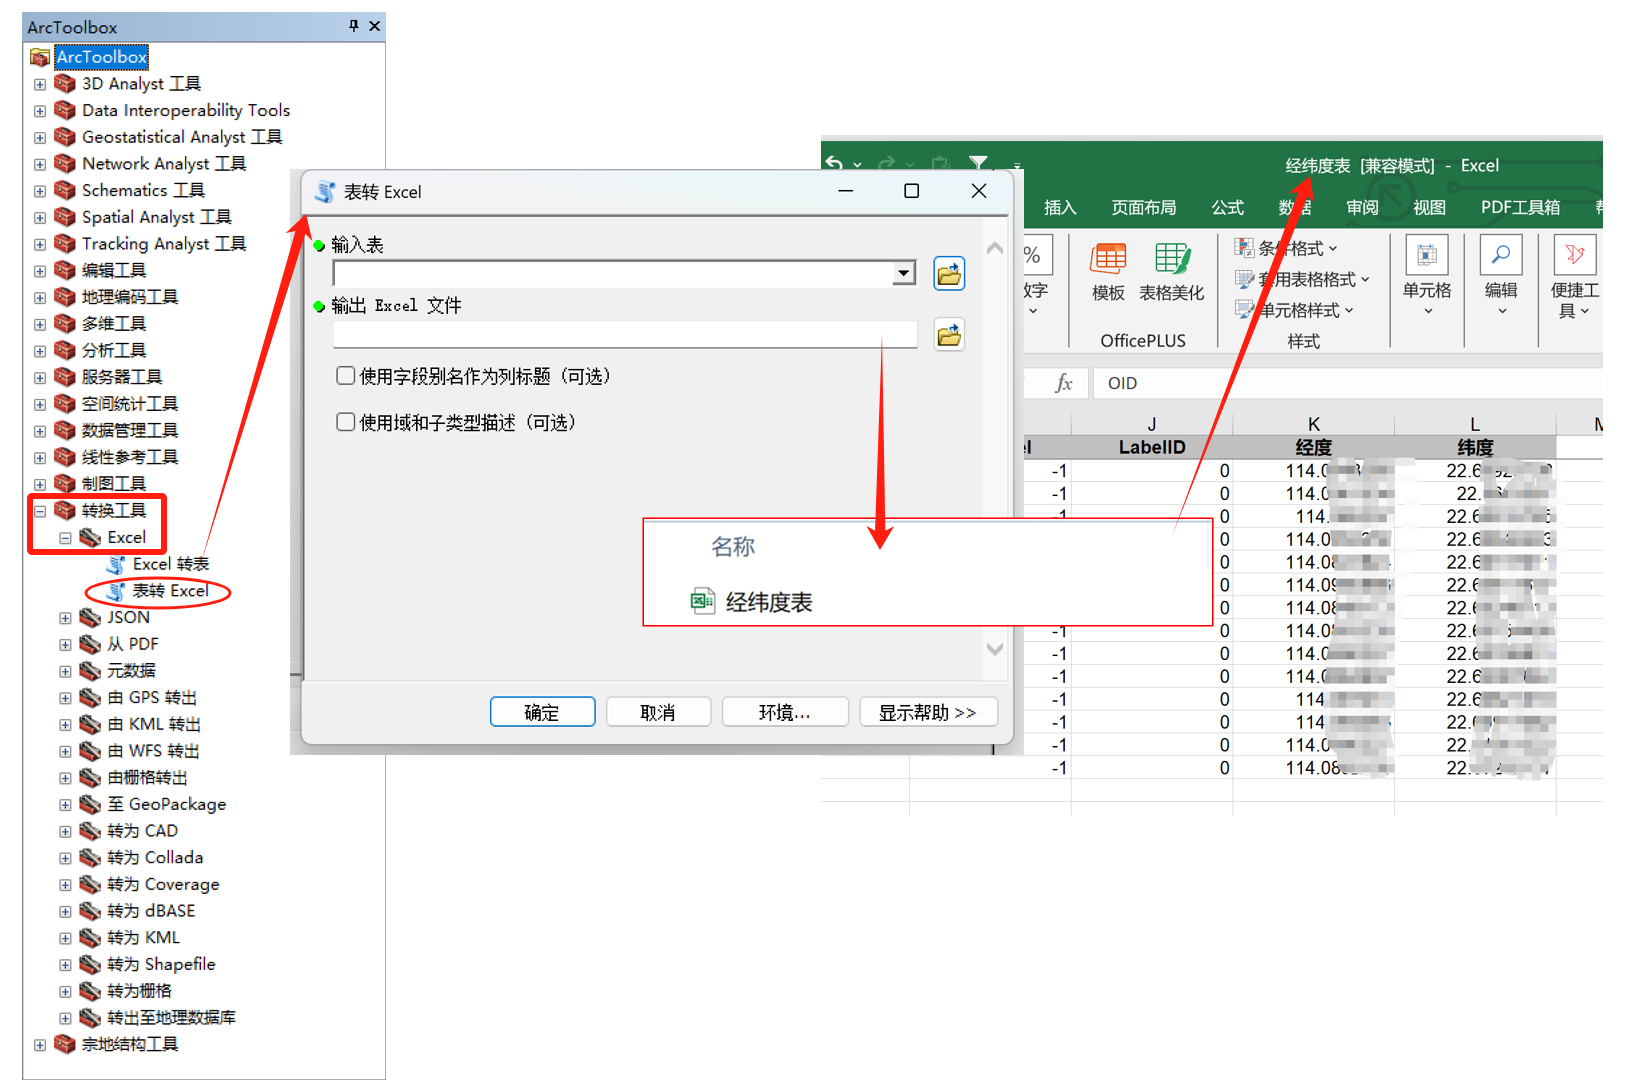Image resolution: width=1633 pixels, height=1087 pixels.
Task: Open 条件格式 dropdown in Excel
Action: [1286, 248]
